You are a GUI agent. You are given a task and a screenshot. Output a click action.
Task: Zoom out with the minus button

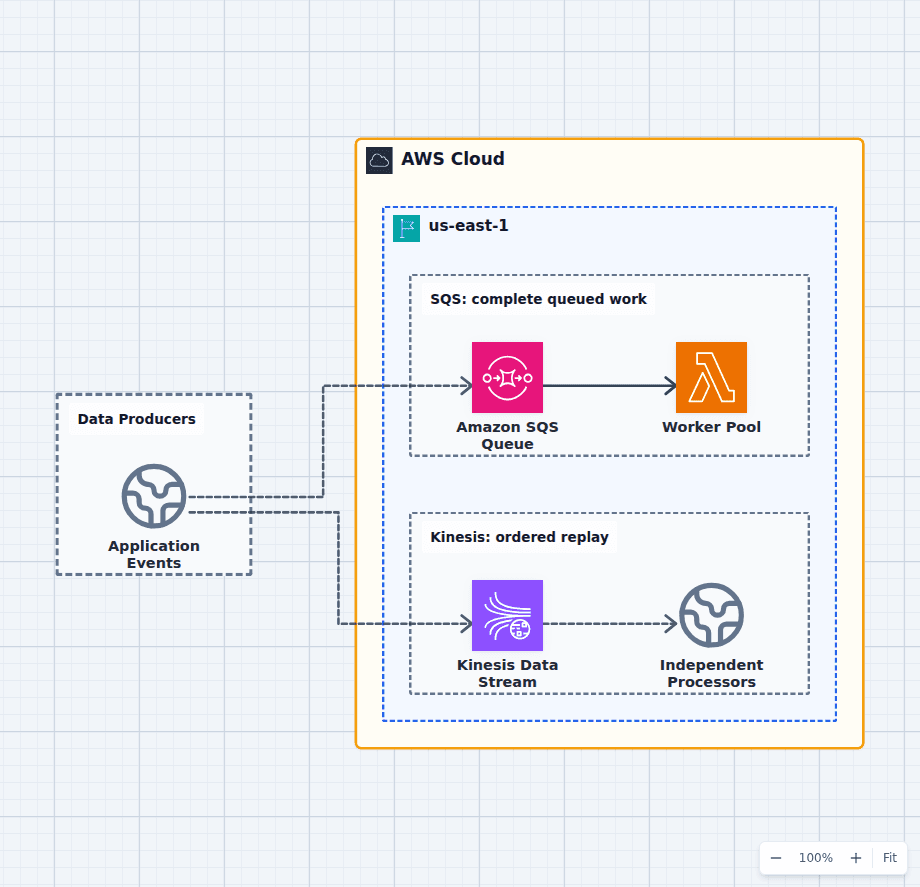click(x=776, y=858)
